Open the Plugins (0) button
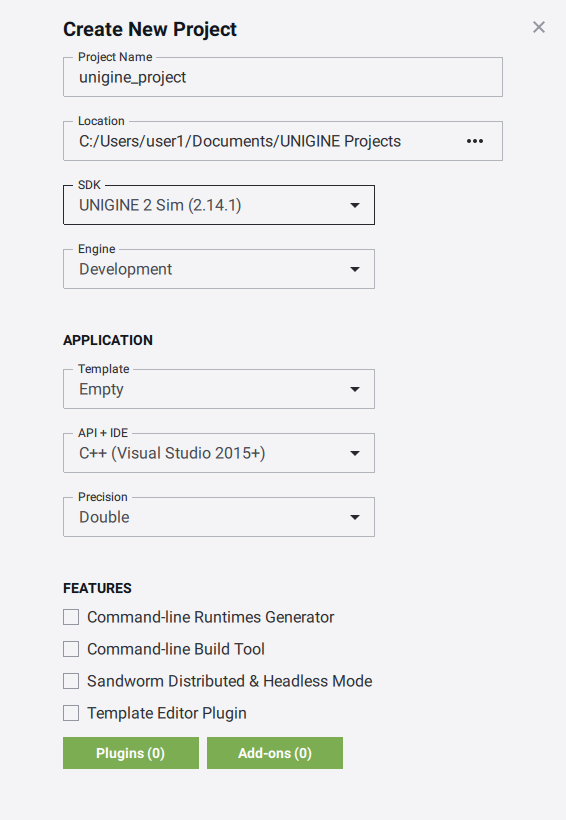The image size is (566, 820). click(131, 753)
